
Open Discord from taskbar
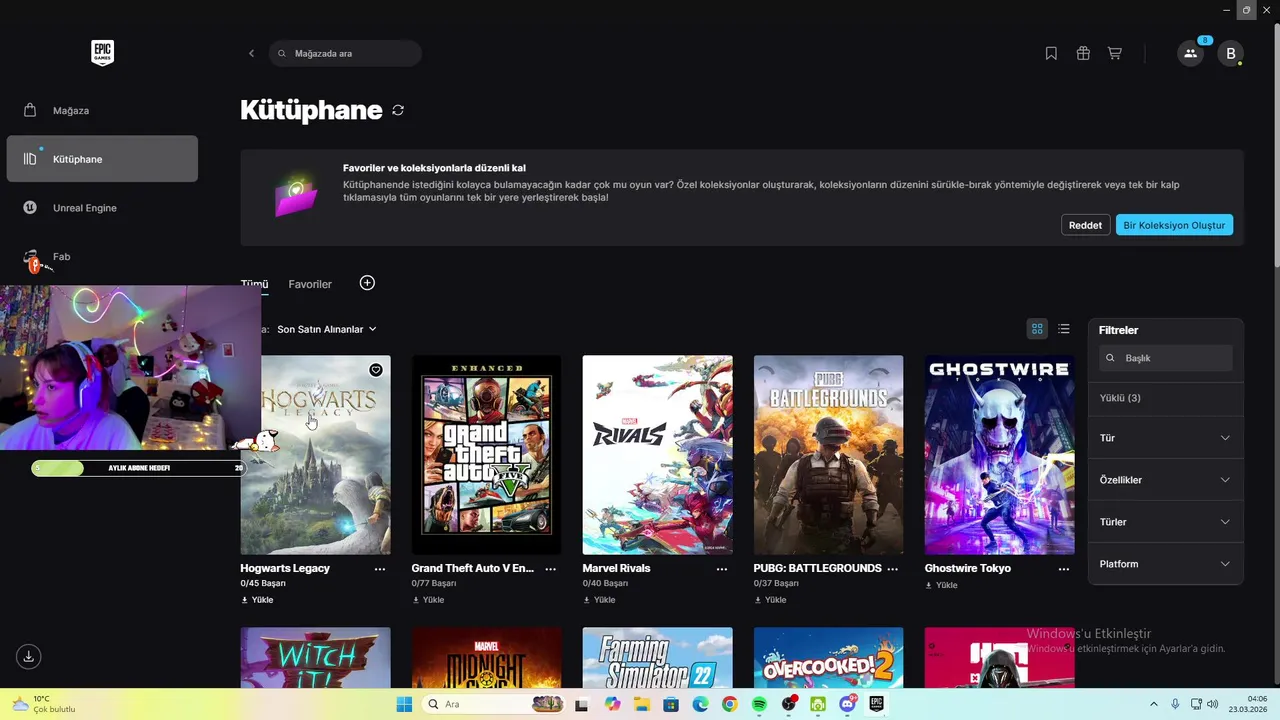848,704
